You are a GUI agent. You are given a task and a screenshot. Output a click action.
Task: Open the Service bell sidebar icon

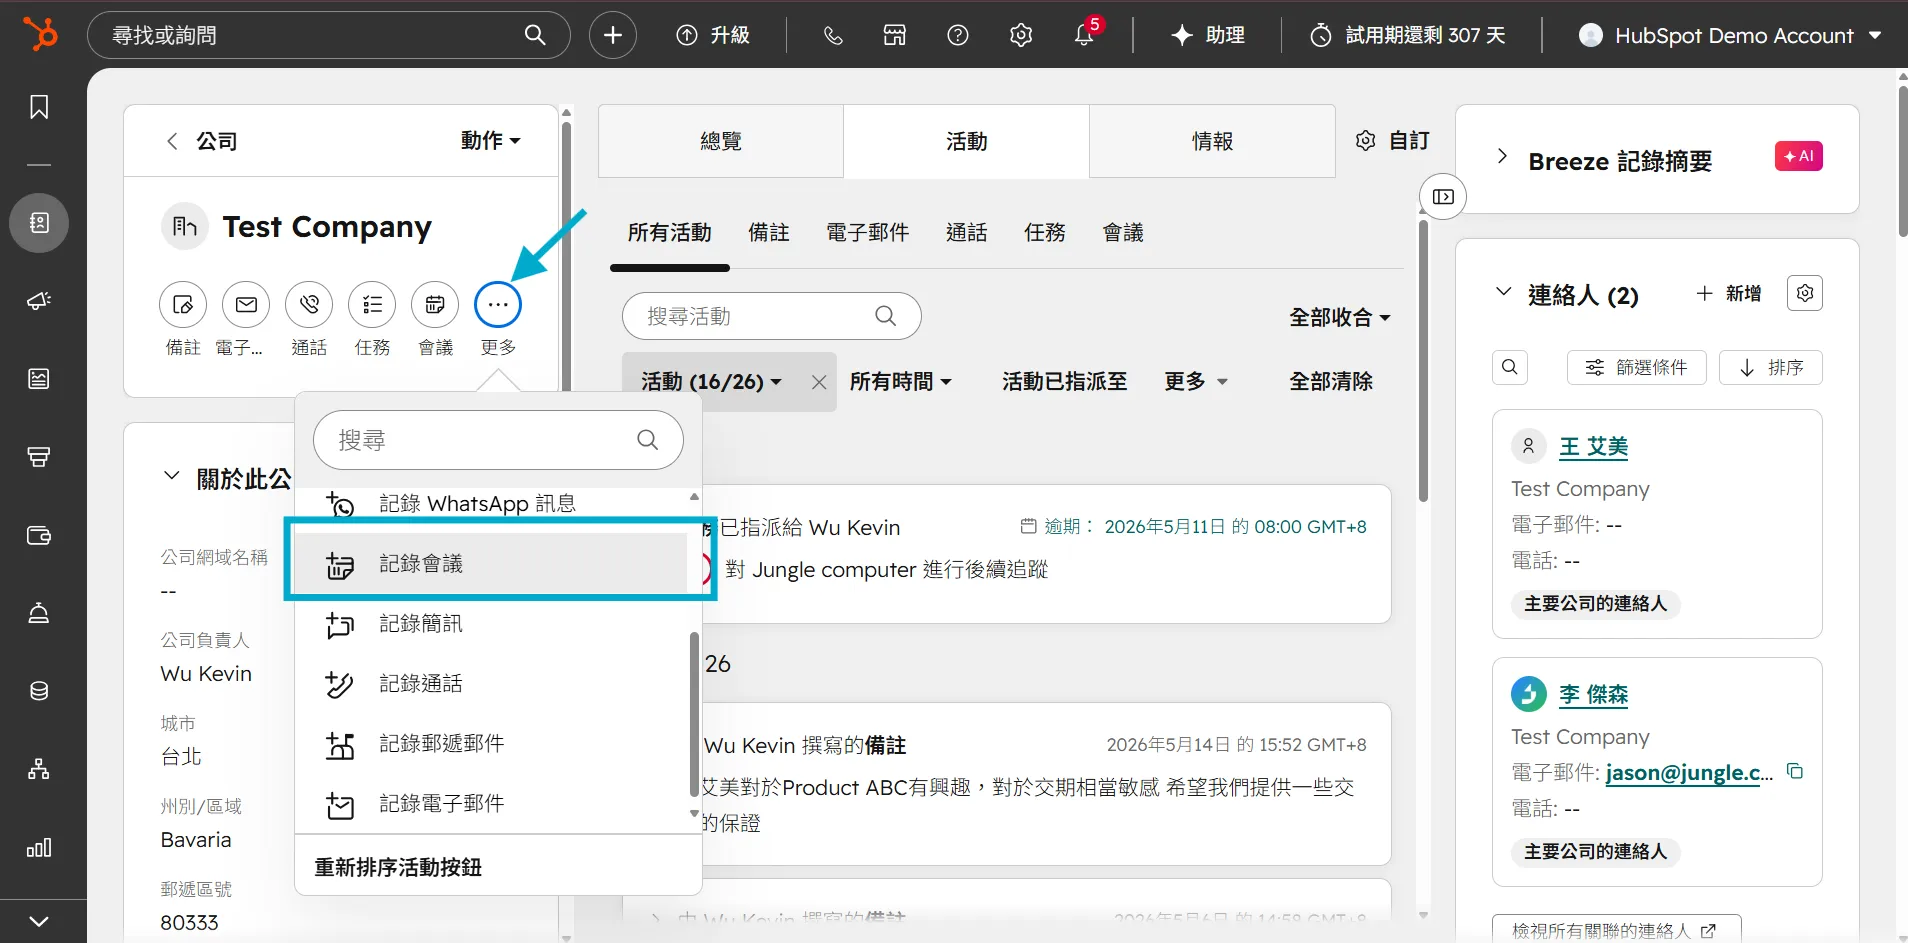(39, 613)
